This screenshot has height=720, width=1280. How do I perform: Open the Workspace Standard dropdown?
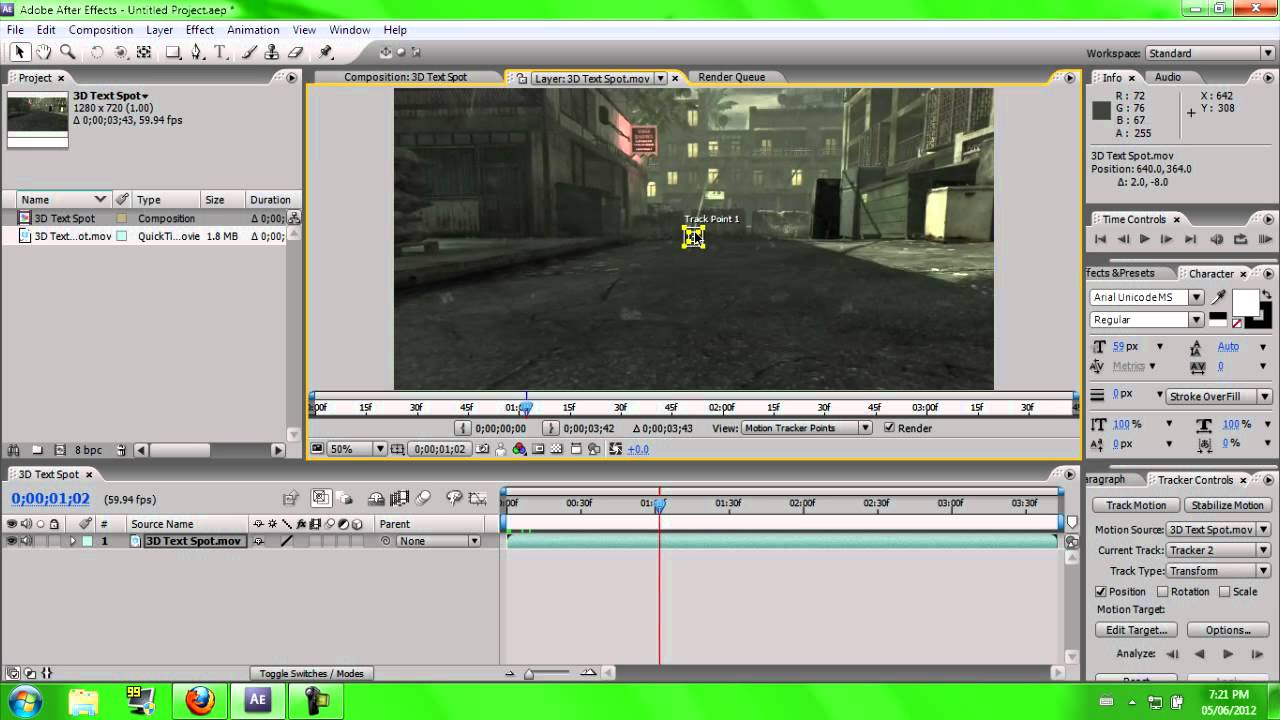click(x=1208, y=53)
